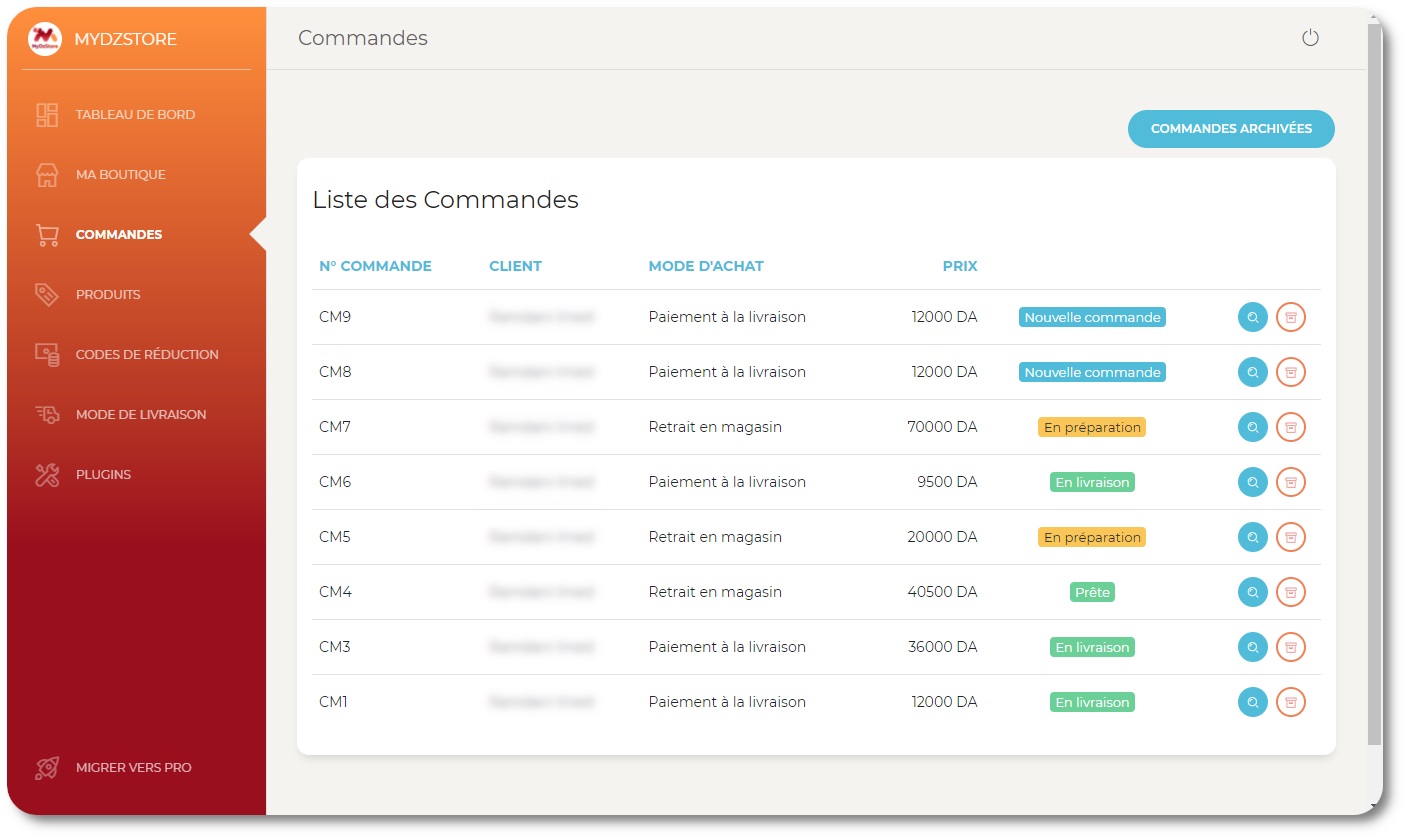
Task: Open Tableau de bord in sidebar
Action: tap(135, 115)
